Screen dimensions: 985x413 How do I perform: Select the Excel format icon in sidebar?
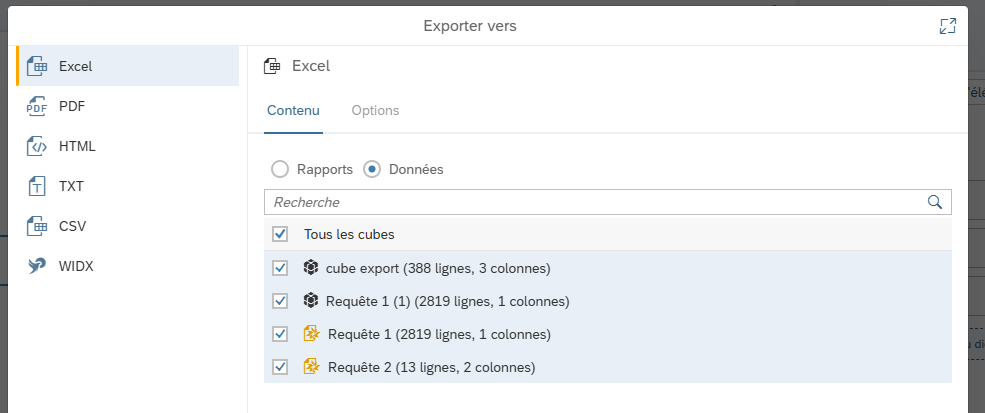(37, 66)
